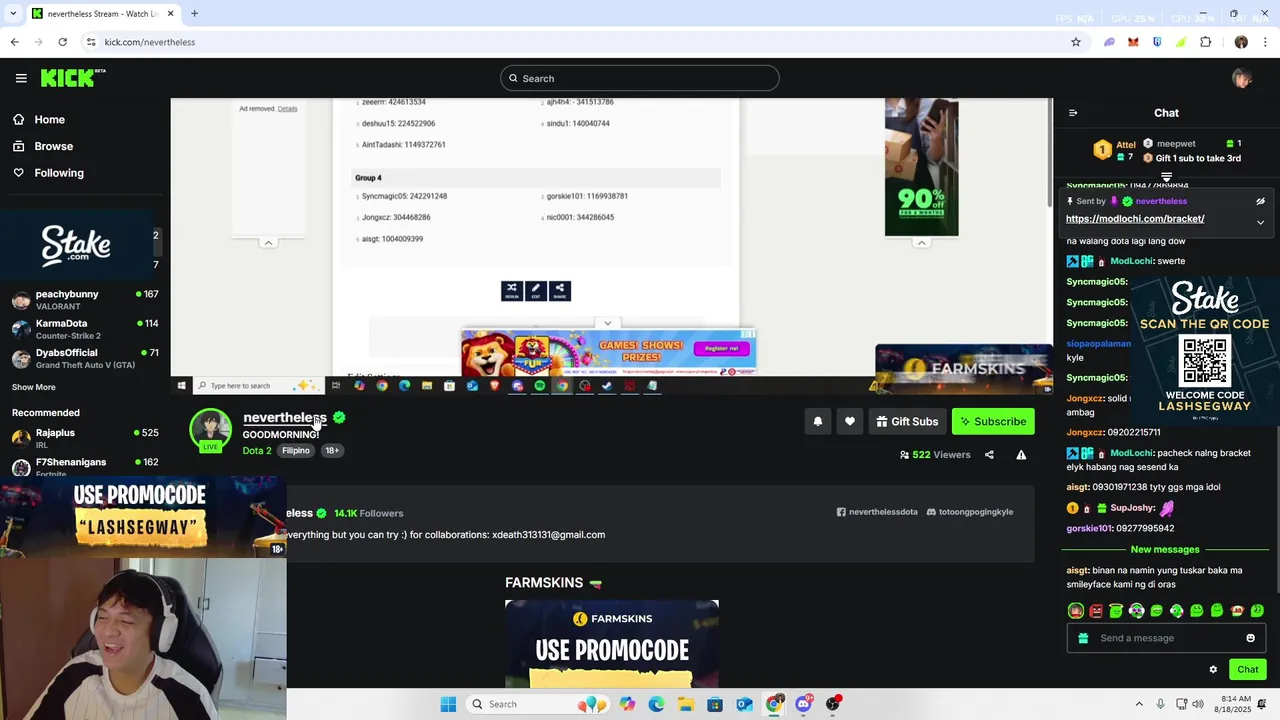Open the Kick hamburger menu
Screen dimensions: 1280x720
click(21, 78)
